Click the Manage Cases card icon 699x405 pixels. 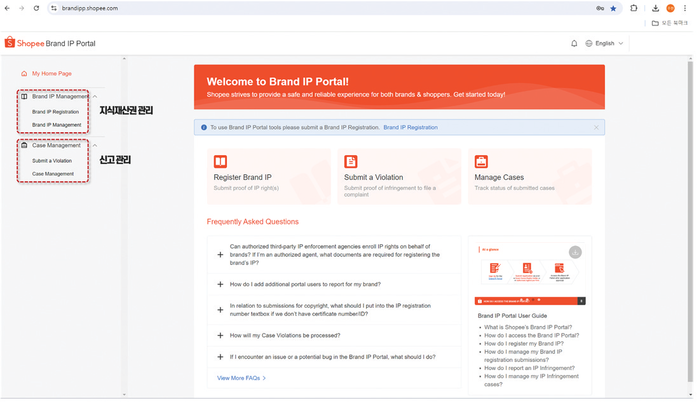click(481, 161)
